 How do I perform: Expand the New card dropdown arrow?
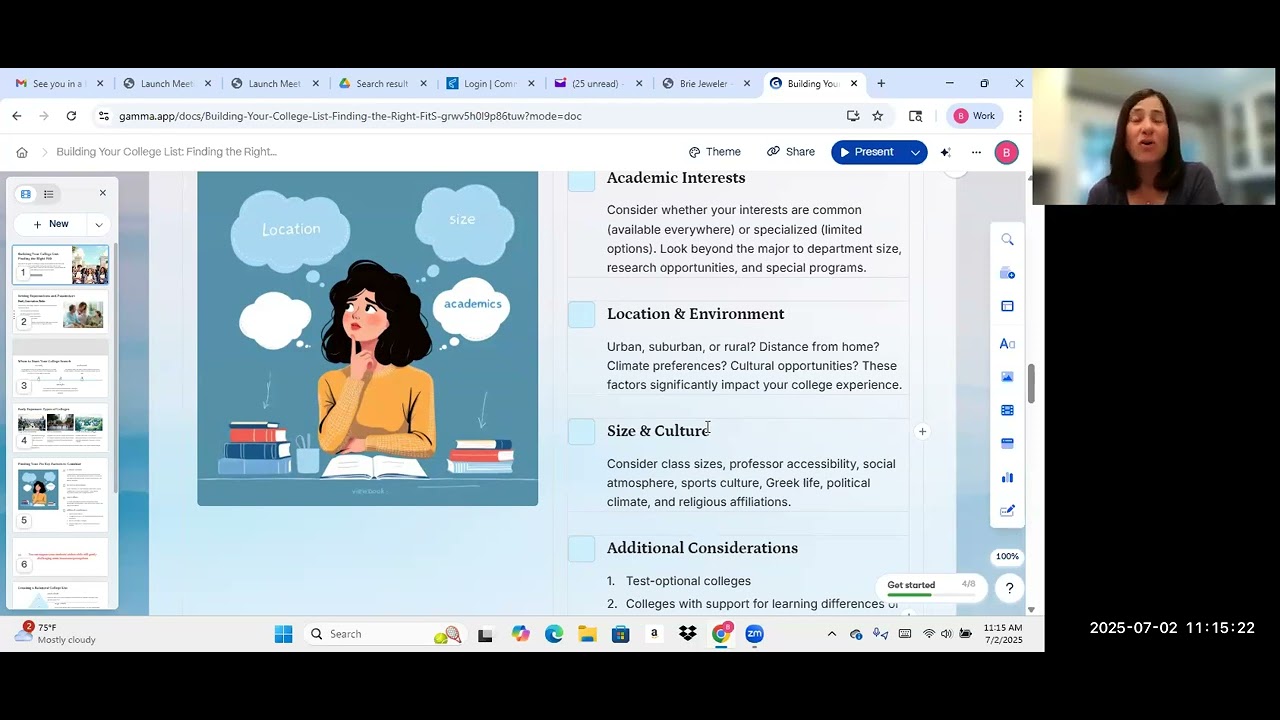click(98, 224)
